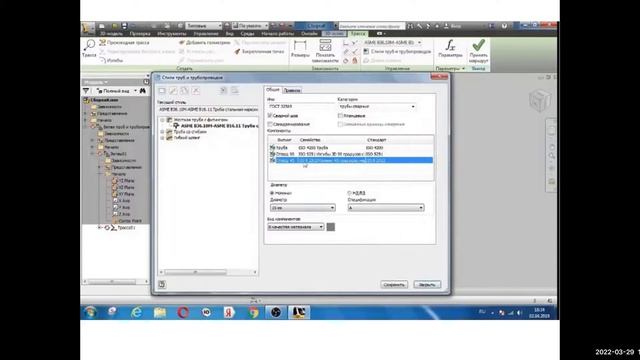Expand the Труба со сгибами node
This screenshot has width=640, height=360.
(162, 132)
